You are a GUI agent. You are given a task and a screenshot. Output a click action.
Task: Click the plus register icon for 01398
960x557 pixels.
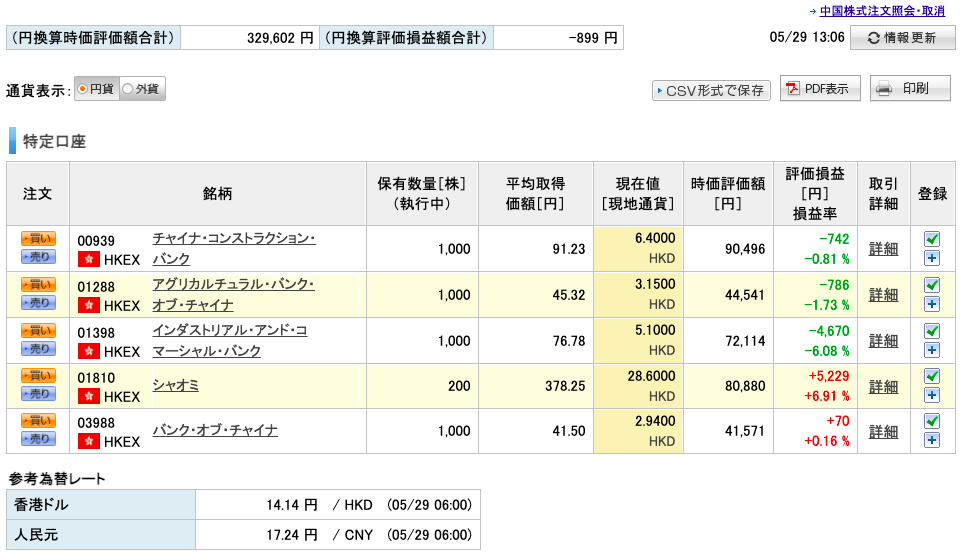932,350
